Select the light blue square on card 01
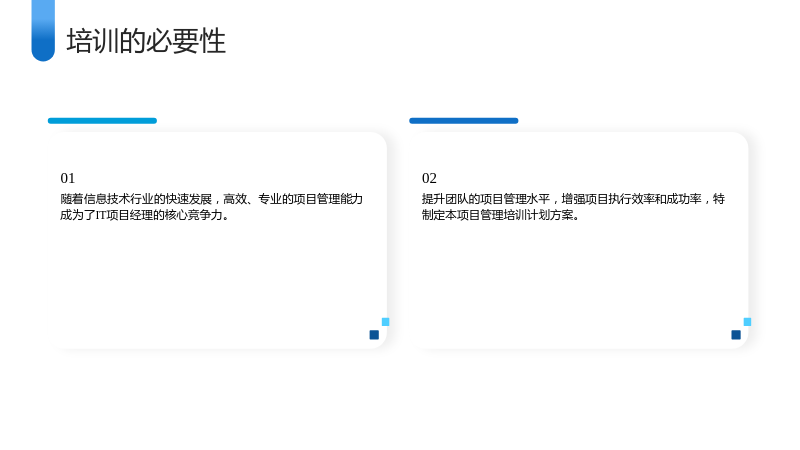The height and width of the screenshot is (450, 800). (x=386, y=321)
